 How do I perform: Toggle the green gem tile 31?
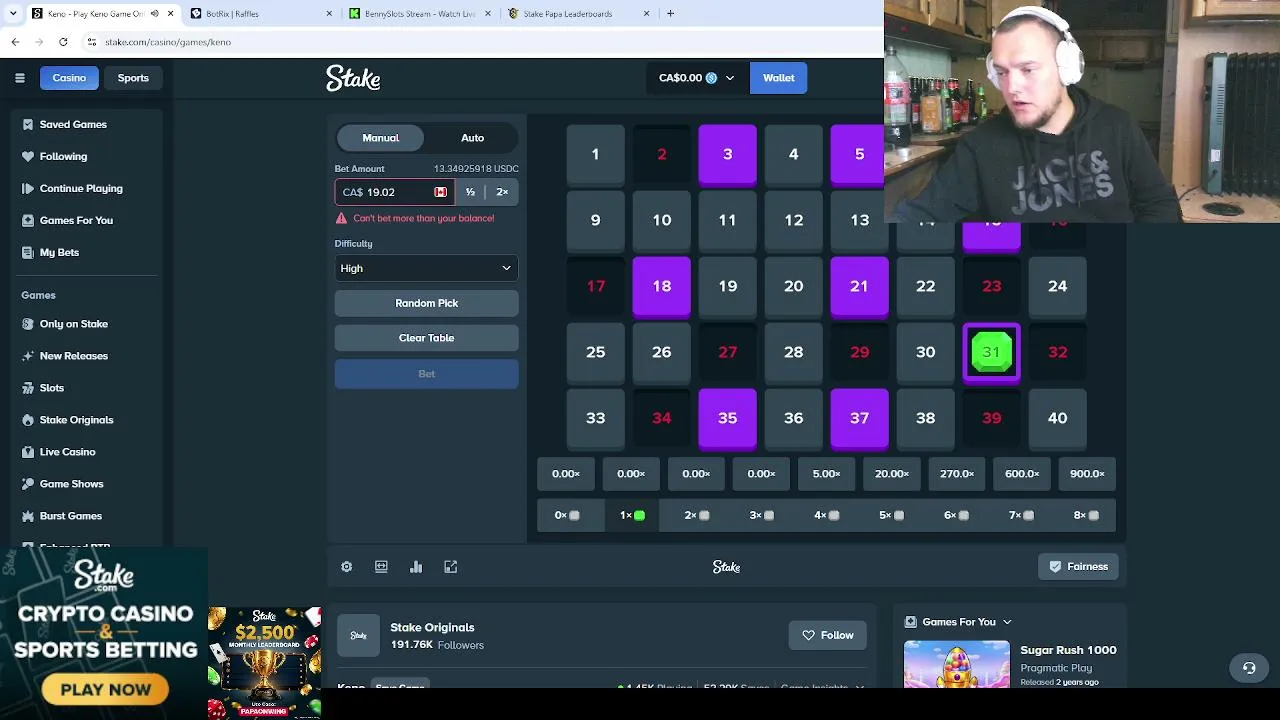[x=991, y=352]
